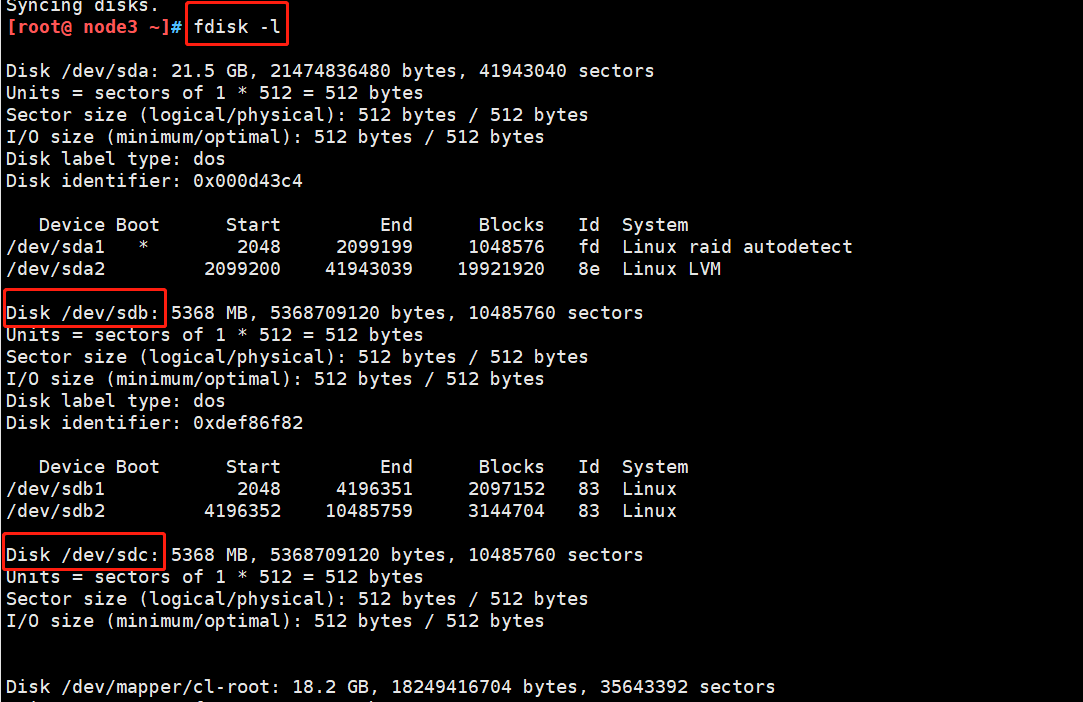Click the '41943040 sectors' value for sda
Screen dimensions: 1083x702
pyautogui.click(x=566, y=70)
